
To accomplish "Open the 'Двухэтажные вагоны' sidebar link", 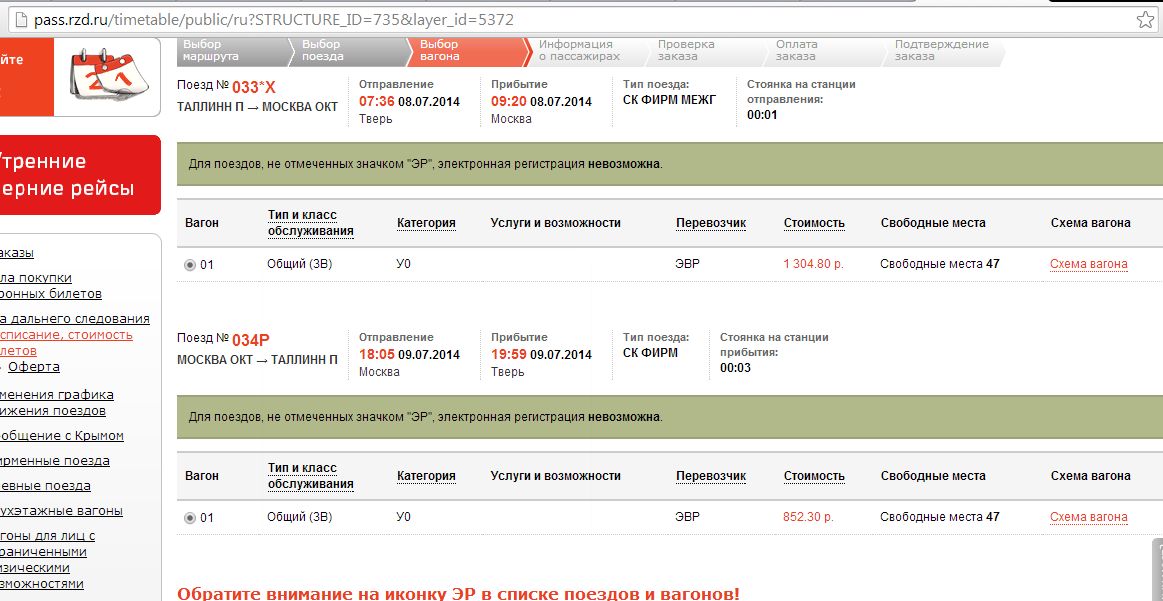I will pos(60,511).
